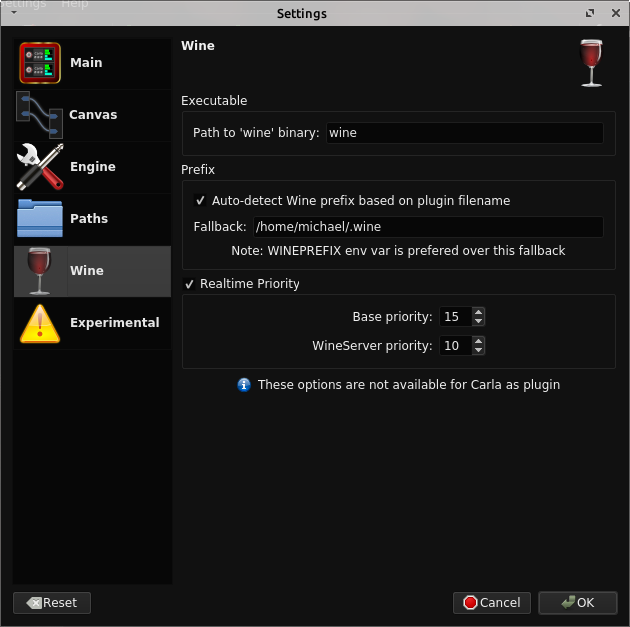The height and width of the screenshot is (627, 630).
Task: Click the Paths folder icon
Action: [x=40, y=218]
